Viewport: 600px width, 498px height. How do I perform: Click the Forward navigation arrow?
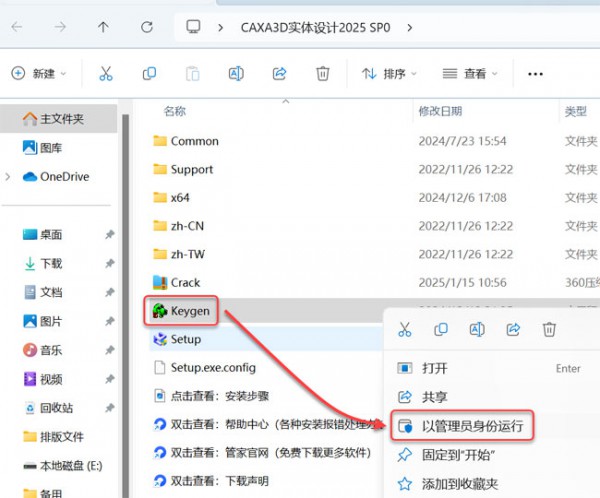(x=60, y=27)
